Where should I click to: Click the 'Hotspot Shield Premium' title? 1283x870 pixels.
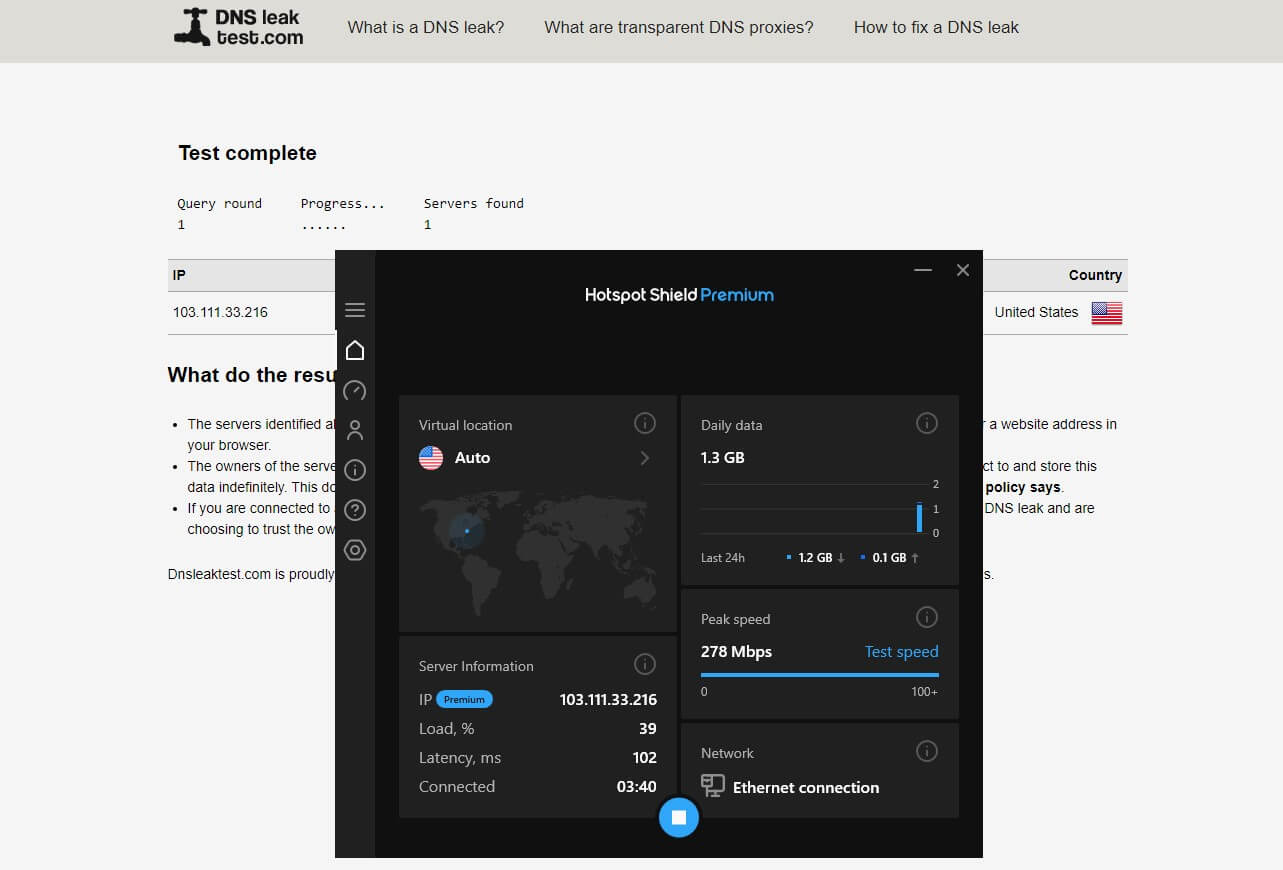(679, 295)
